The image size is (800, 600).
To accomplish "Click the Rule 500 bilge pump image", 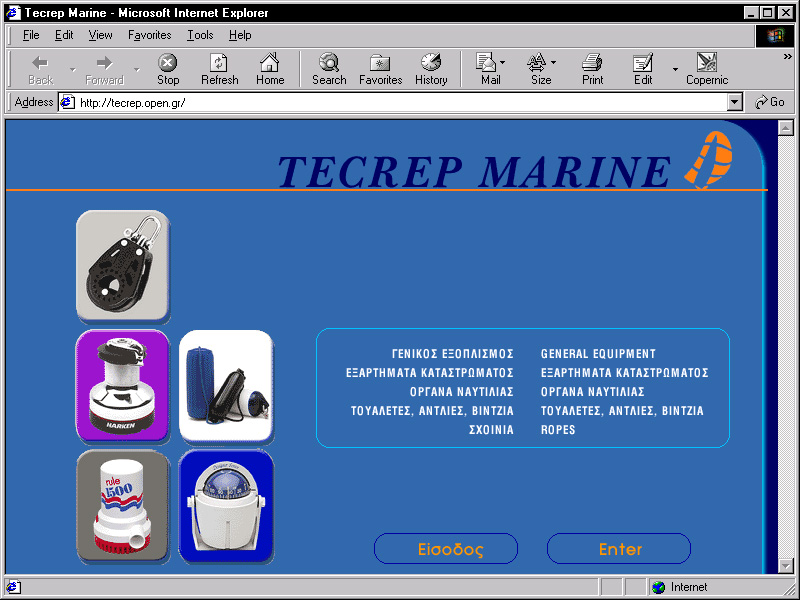I will point(122,506).
